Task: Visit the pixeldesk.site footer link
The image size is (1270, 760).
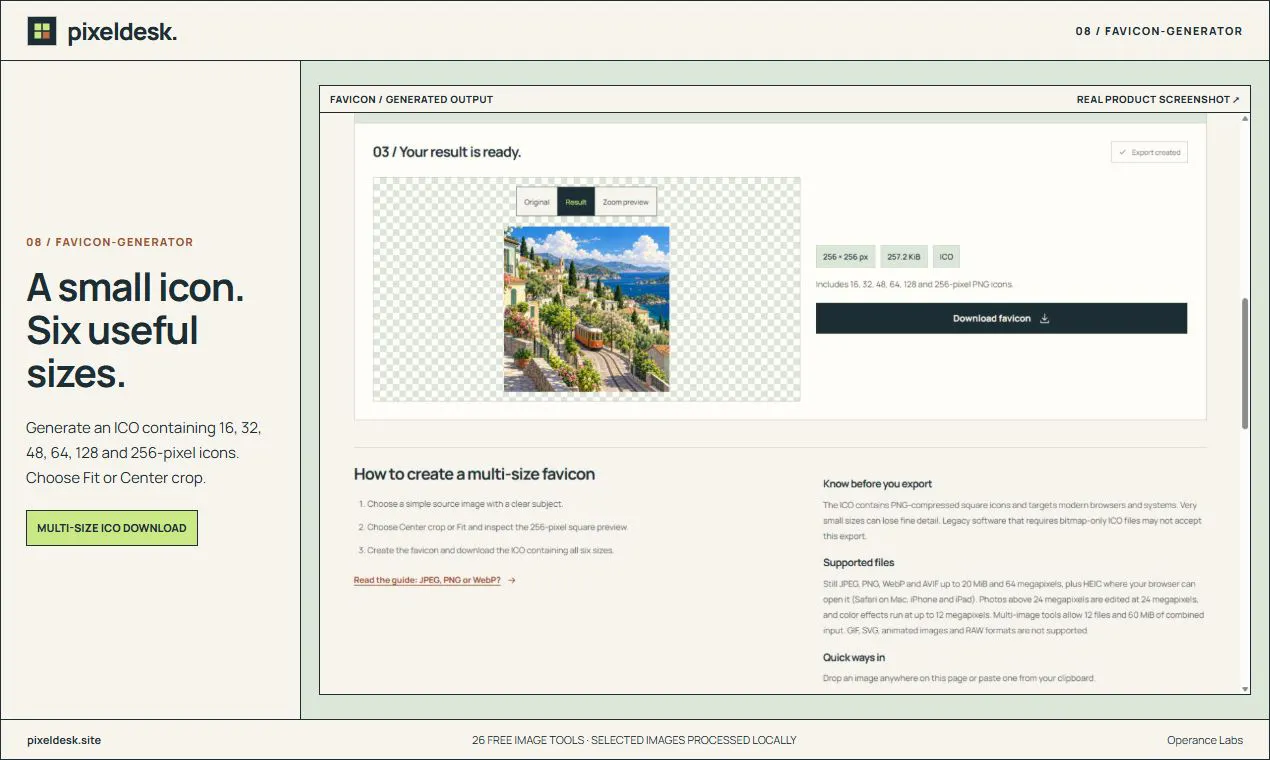Action: 64,740
